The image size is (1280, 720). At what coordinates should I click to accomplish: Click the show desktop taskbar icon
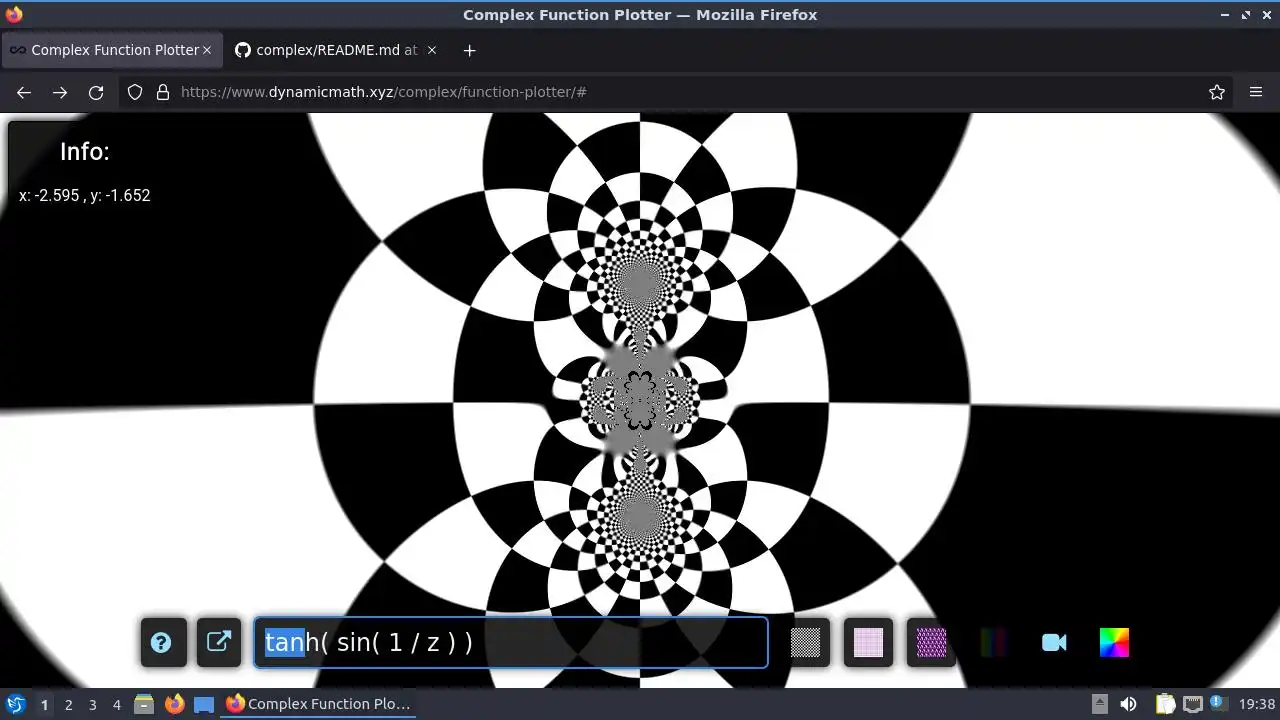pos(204,704)
